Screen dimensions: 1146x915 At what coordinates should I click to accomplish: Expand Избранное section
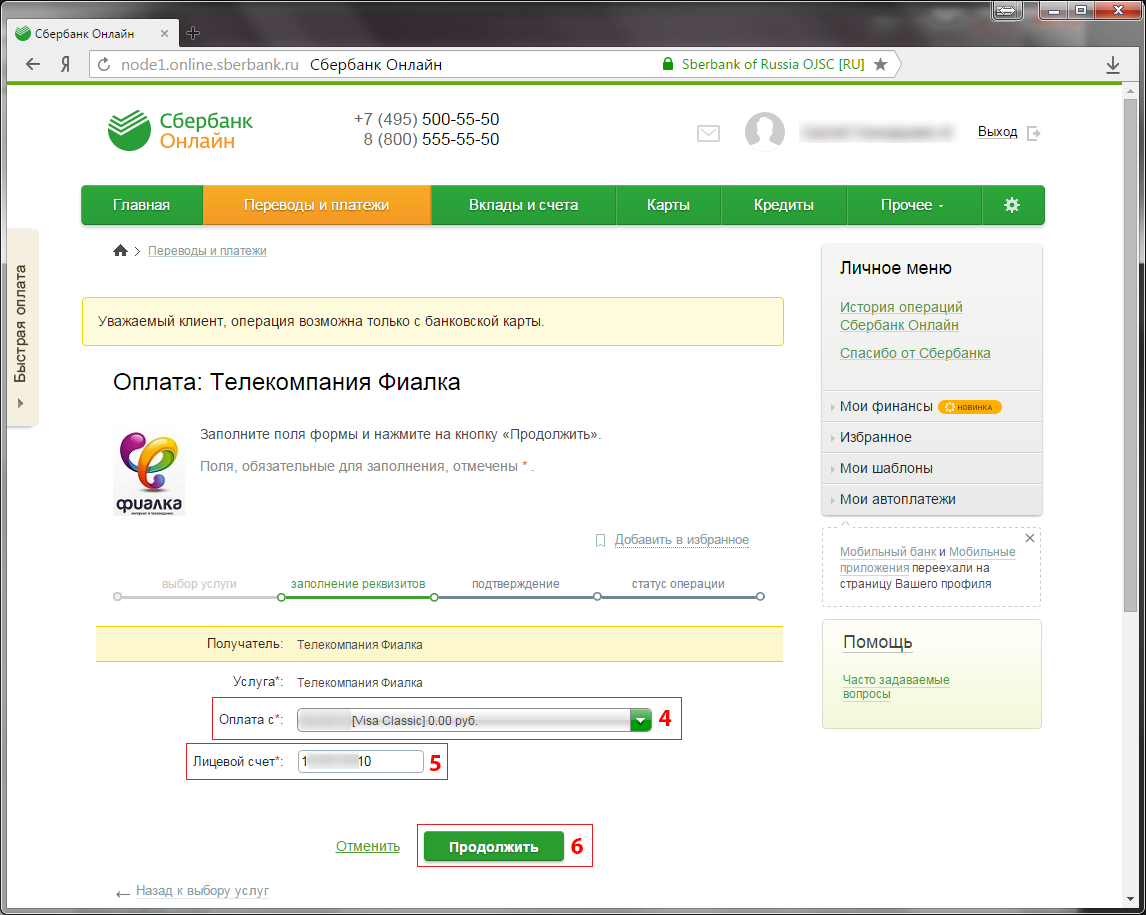click(932, 437)
